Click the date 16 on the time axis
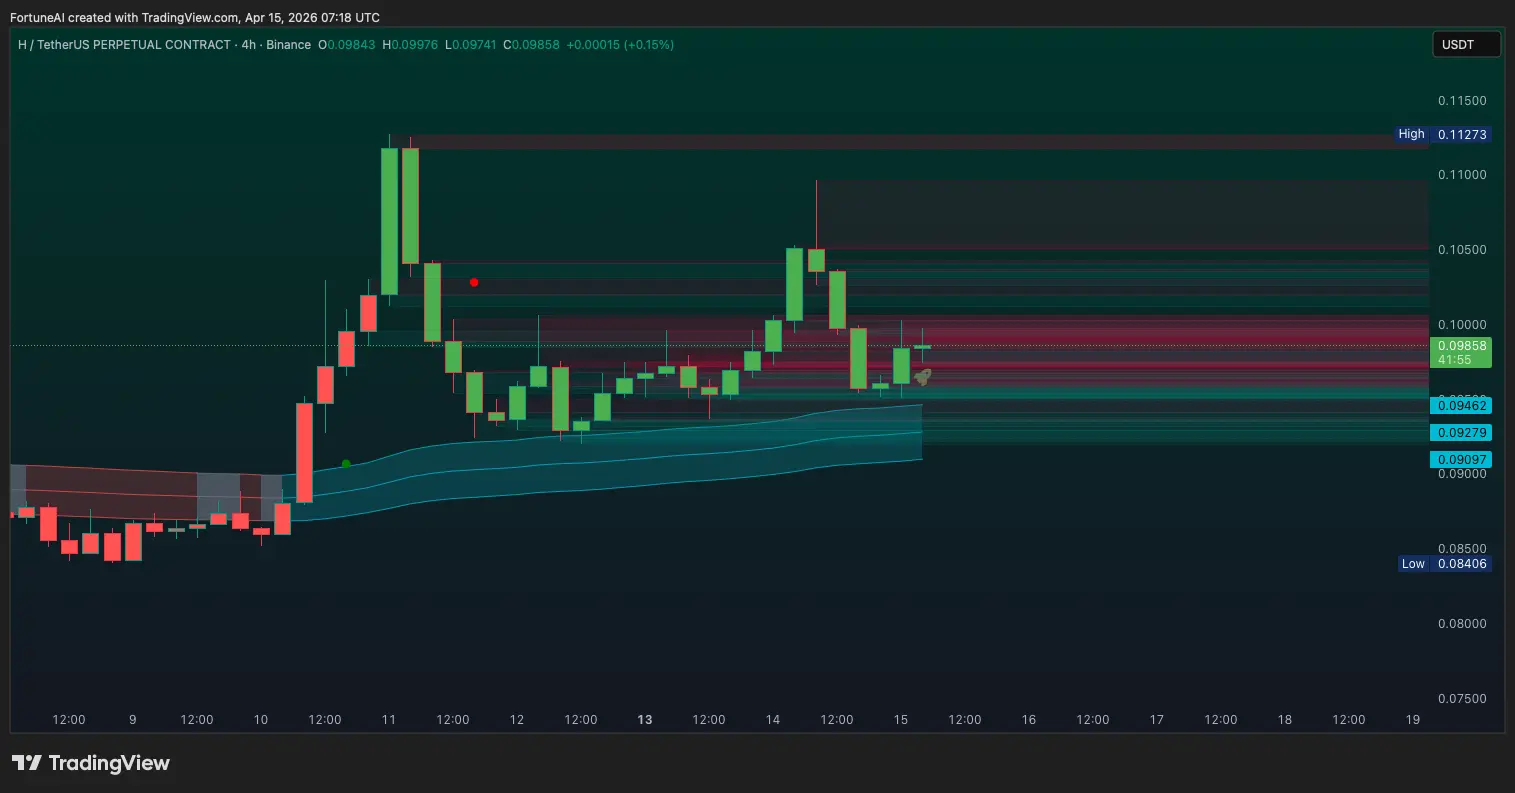Viewport: 1515px width, 793px height. point(1029,720)
